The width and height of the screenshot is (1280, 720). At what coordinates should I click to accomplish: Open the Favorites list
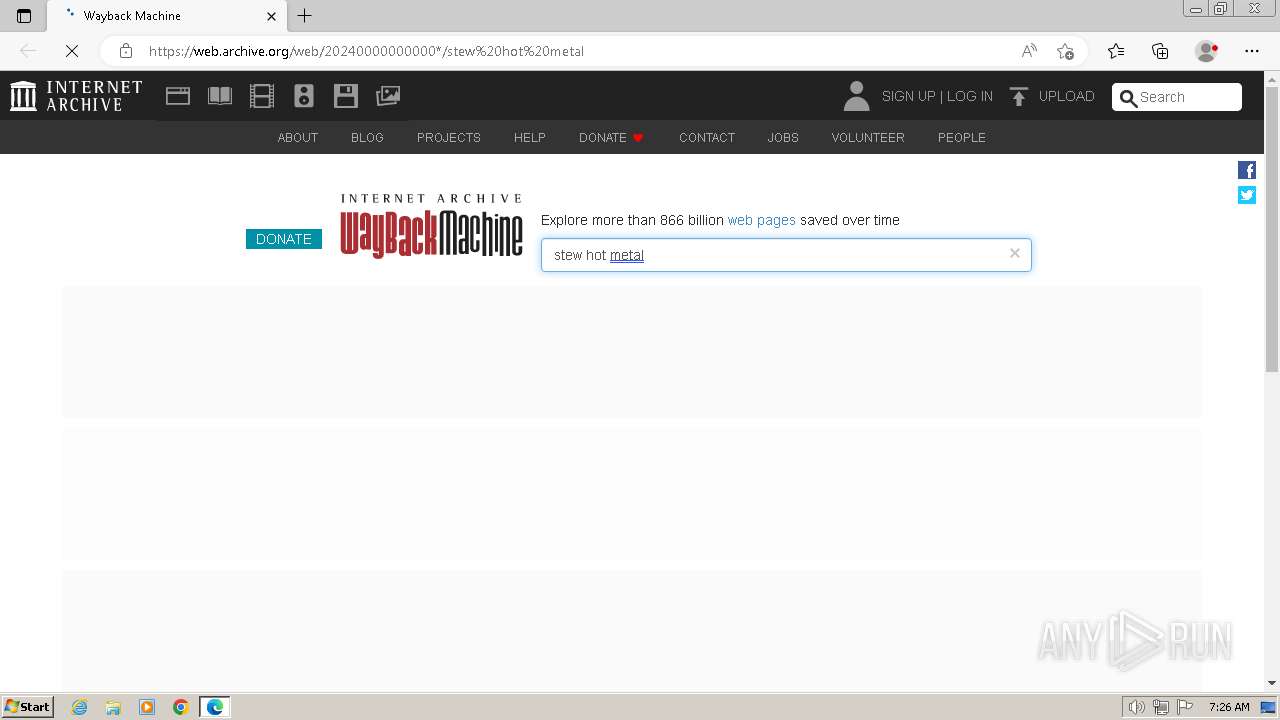[1116, 51]
